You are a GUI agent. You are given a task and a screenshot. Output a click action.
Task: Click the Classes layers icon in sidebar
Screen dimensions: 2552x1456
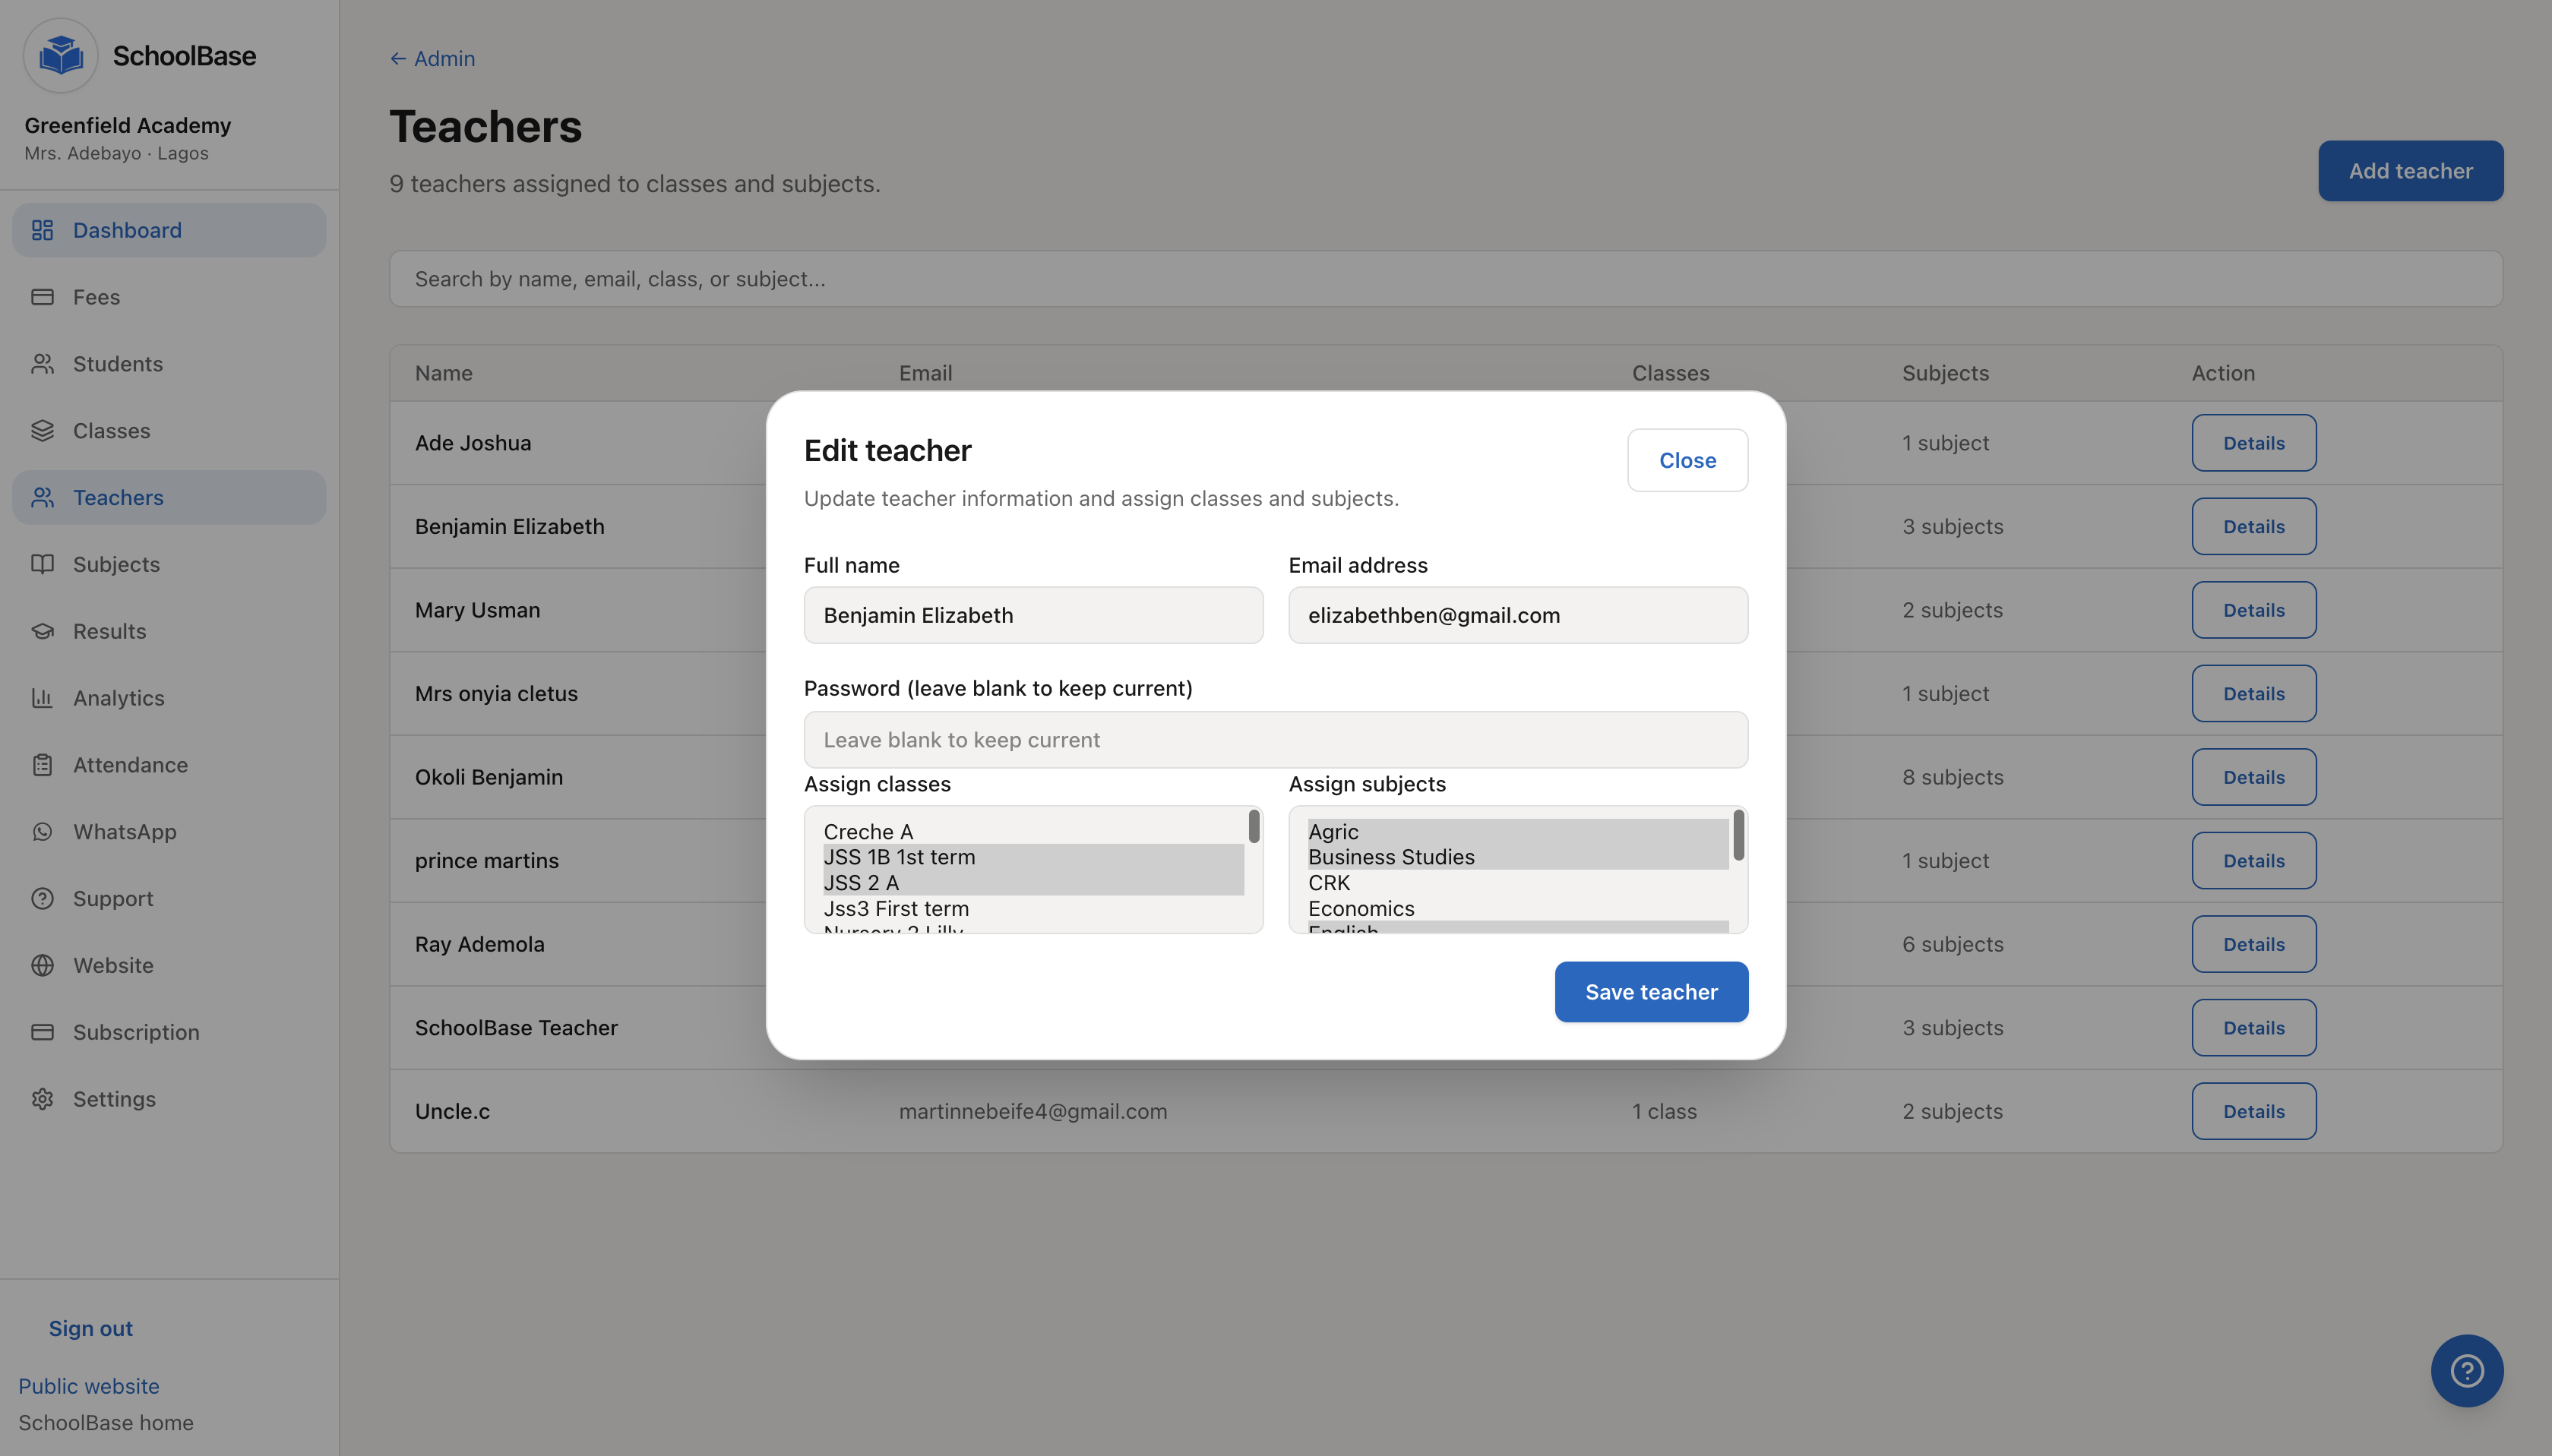[42, 431]
